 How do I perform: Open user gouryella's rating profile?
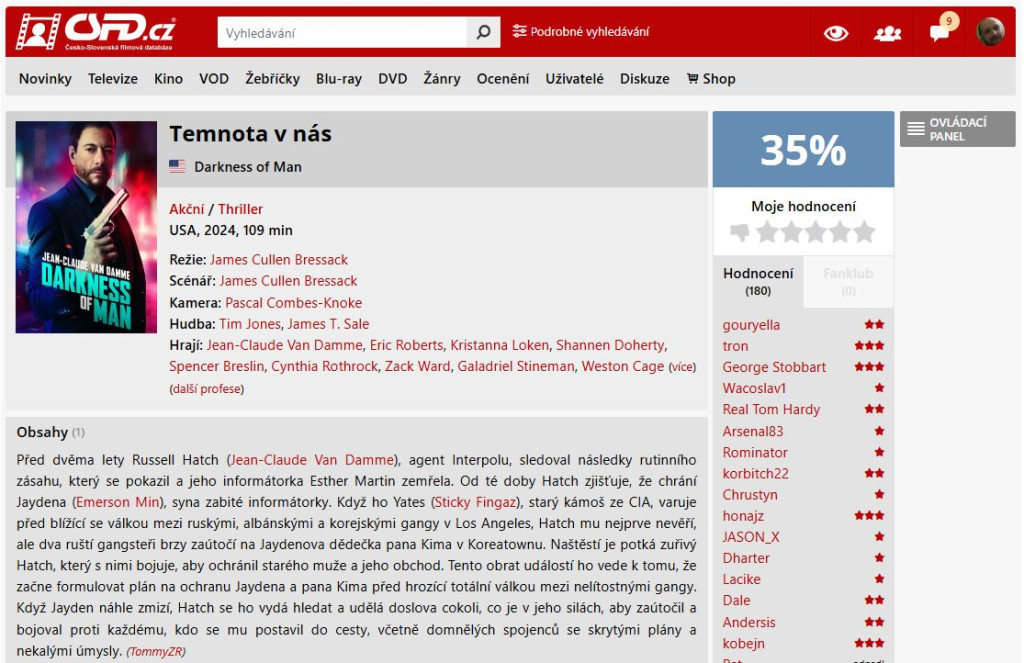point(751,325)
